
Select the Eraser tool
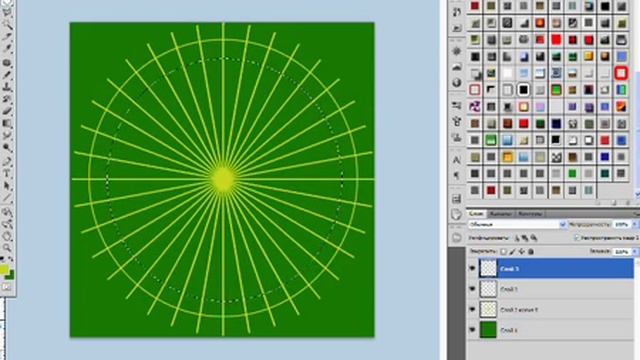pos(7,111)
